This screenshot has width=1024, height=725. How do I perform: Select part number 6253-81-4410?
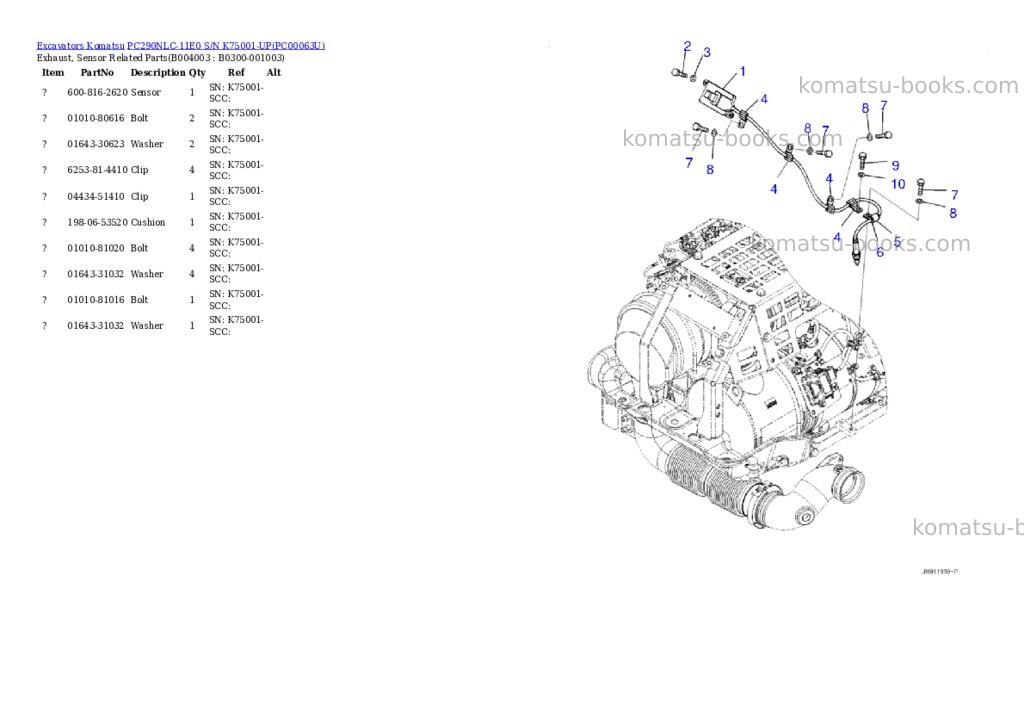coord(97,170)
